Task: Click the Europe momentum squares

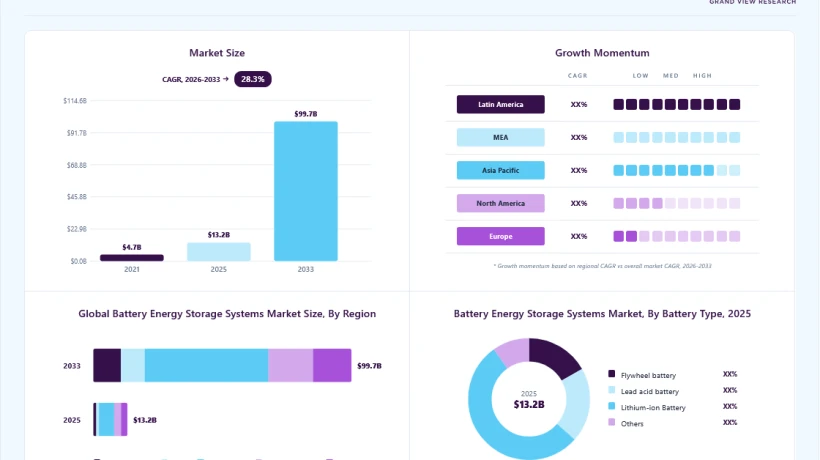Action: point(677,236)
